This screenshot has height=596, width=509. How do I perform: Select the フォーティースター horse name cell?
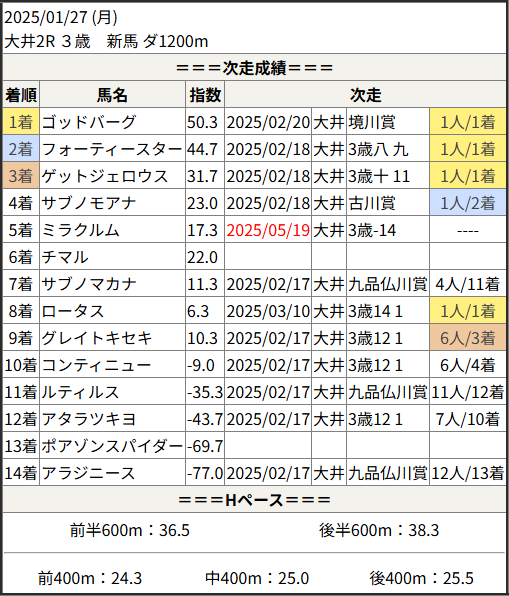(x=112, y=149)
